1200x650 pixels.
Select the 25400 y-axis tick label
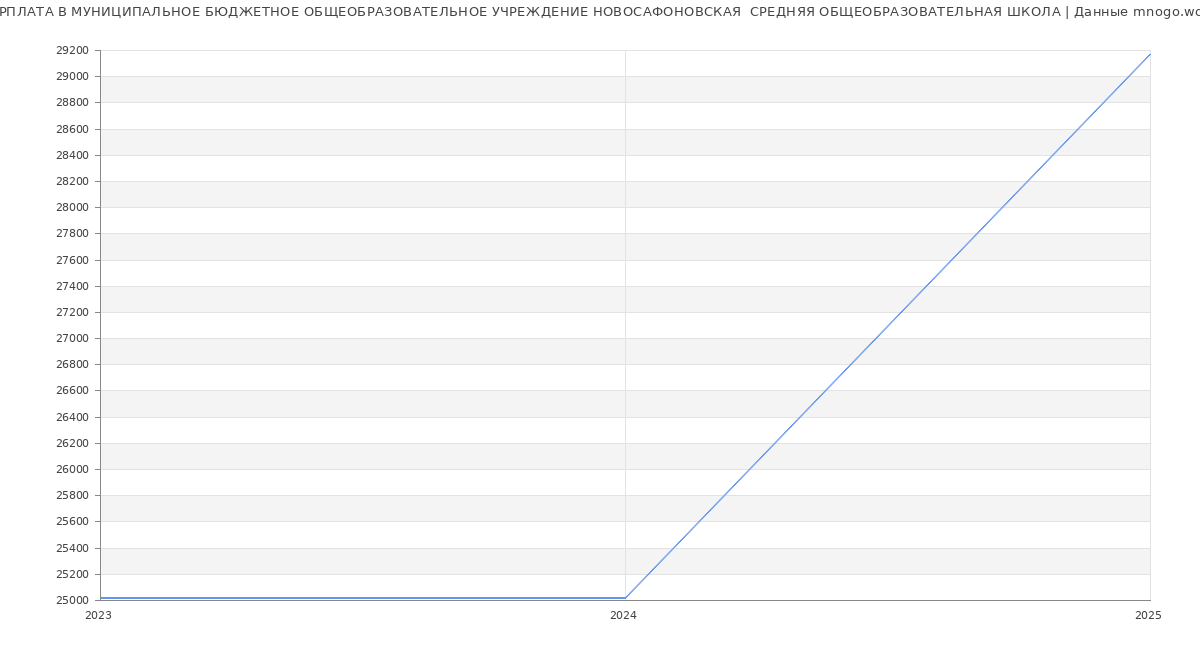click(x=72, y=548)
